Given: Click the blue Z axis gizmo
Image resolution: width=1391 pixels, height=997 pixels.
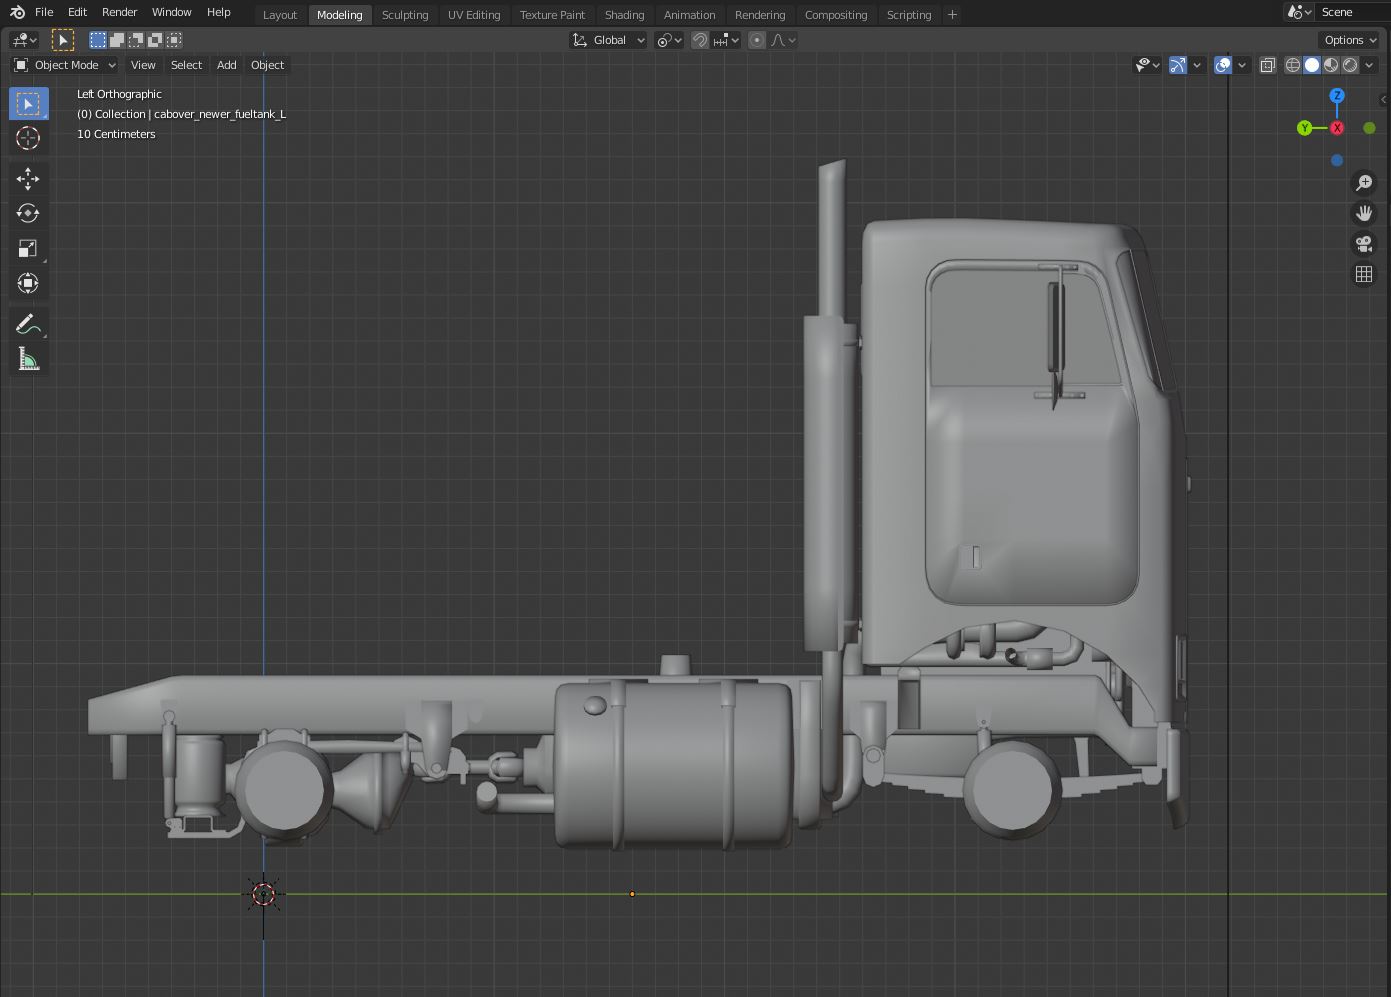Looking at the screenshot, I should (x=1337, y=96).
